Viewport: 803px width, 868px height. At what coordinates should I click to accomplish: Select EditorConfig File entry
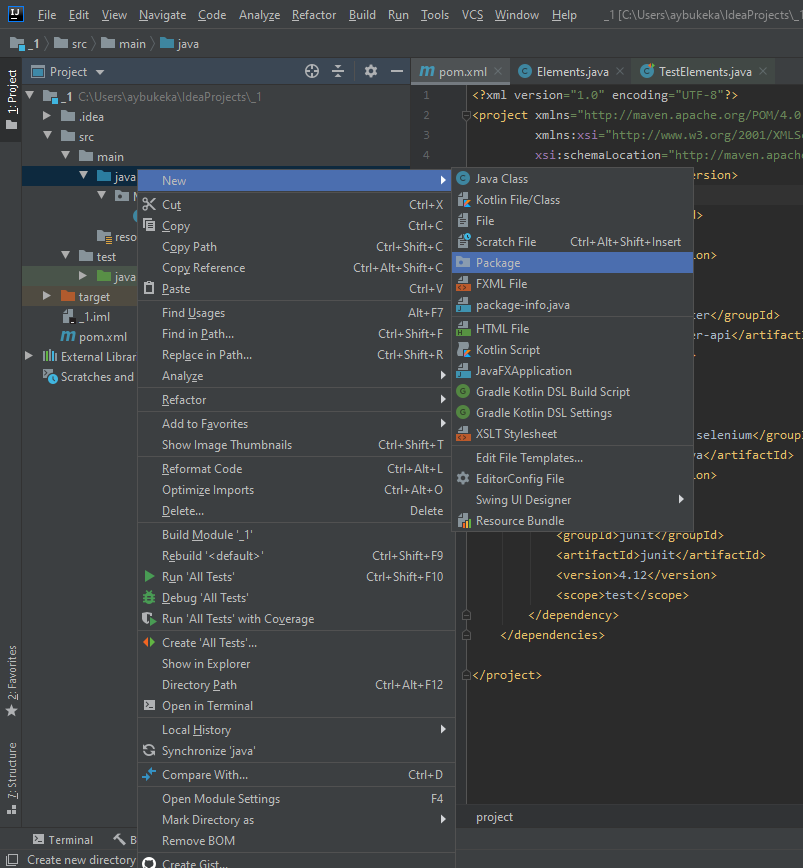tap(572, 479)
